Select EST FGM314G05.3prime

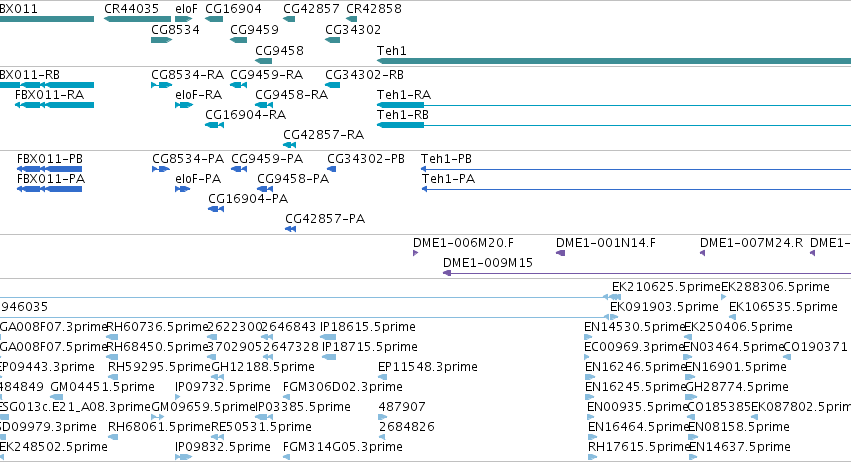click(342, 447)
